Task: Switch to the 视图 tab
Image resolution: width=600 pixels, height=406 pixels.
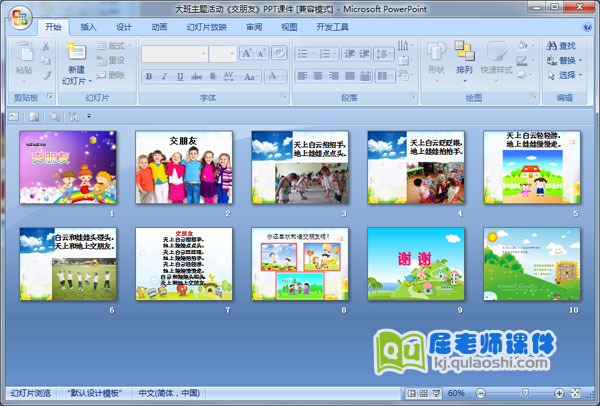Action: (x=289, y=27)
